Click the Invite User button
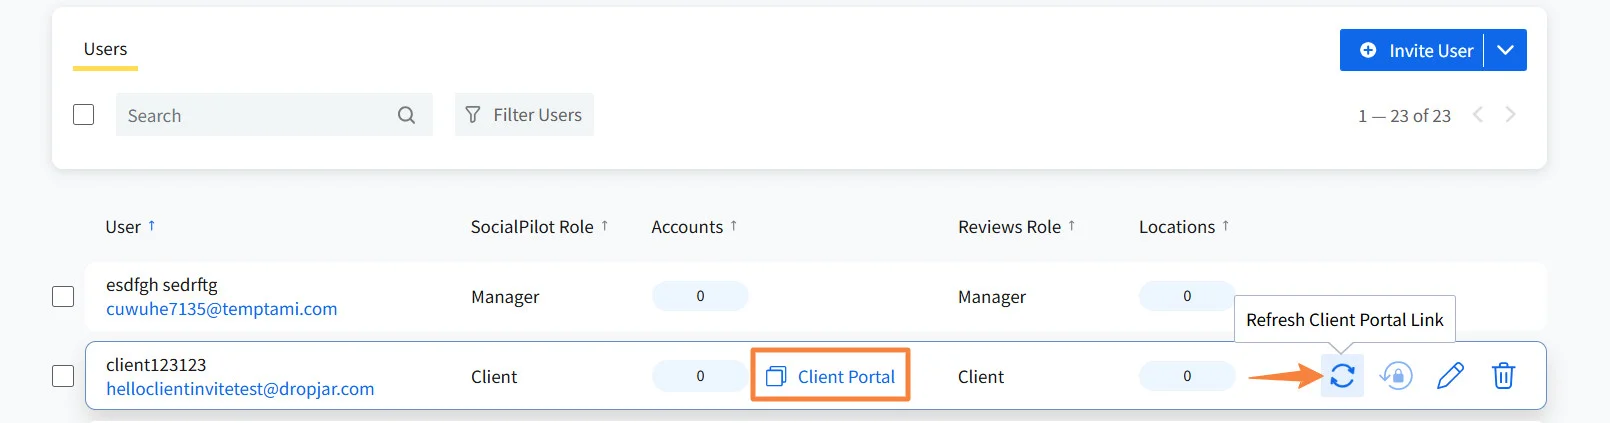Image resolution: width=1610 pixels, height=423 pixels. (x=1412, y=50)
